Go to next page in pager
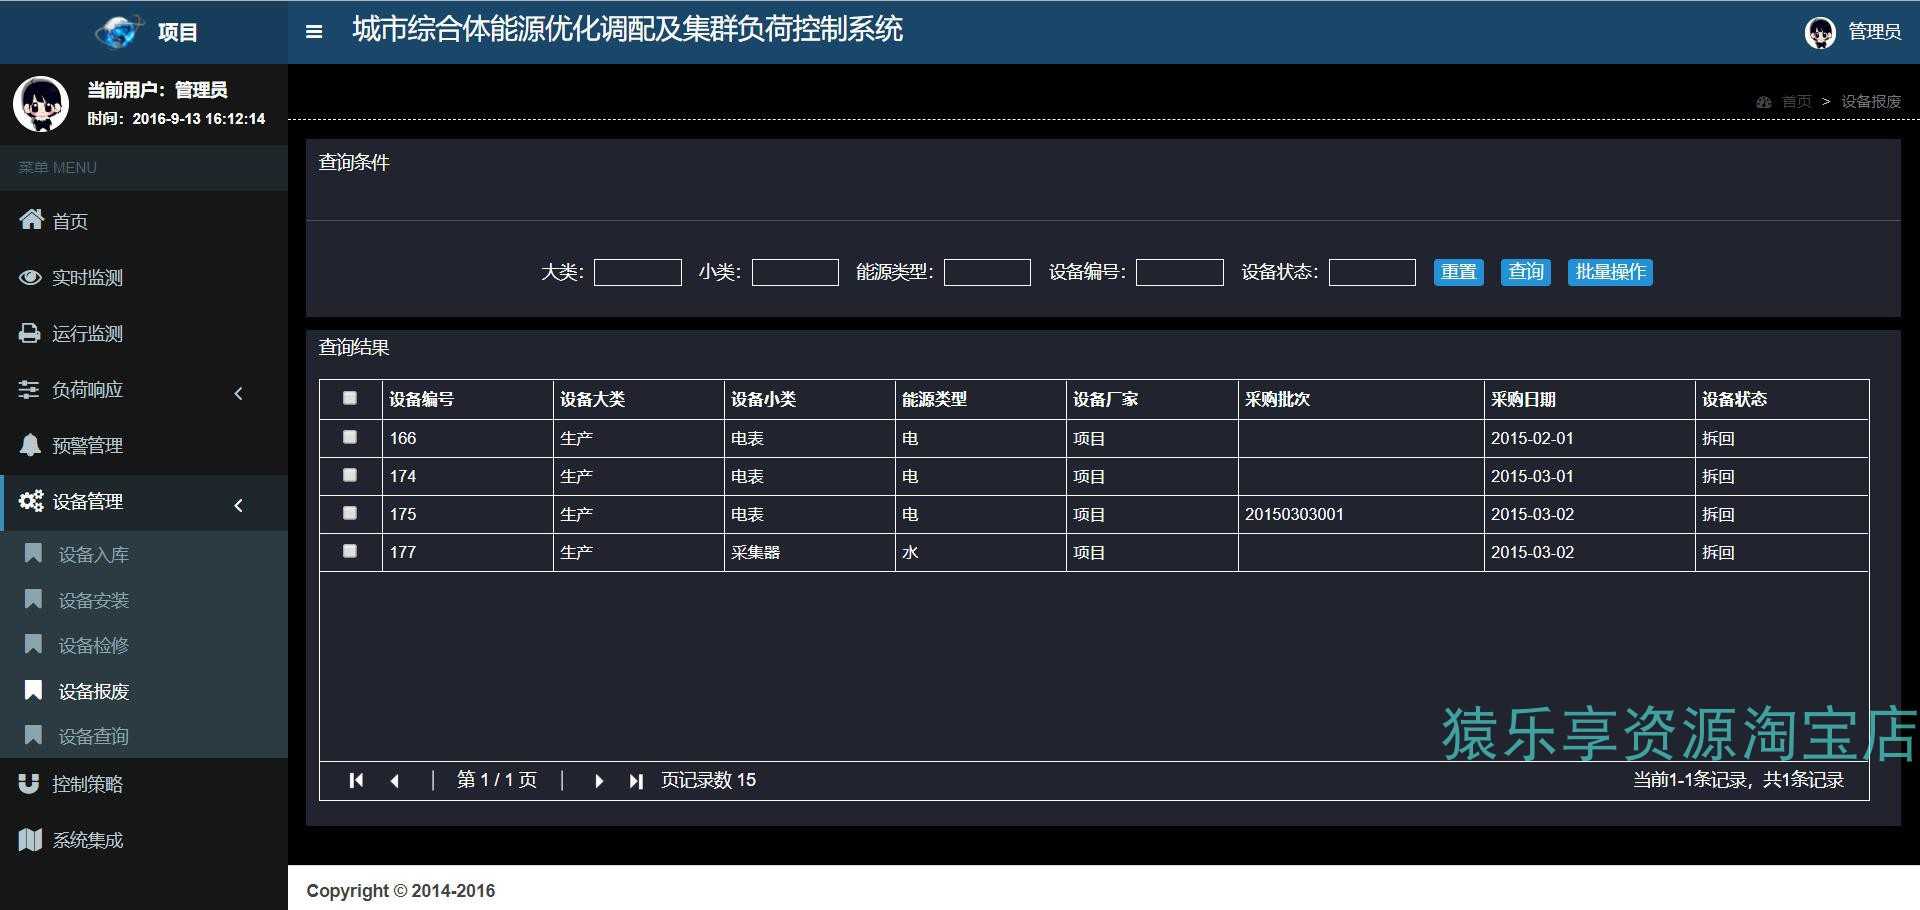The width and height of the screenshot is (1920, 910). 598,781
